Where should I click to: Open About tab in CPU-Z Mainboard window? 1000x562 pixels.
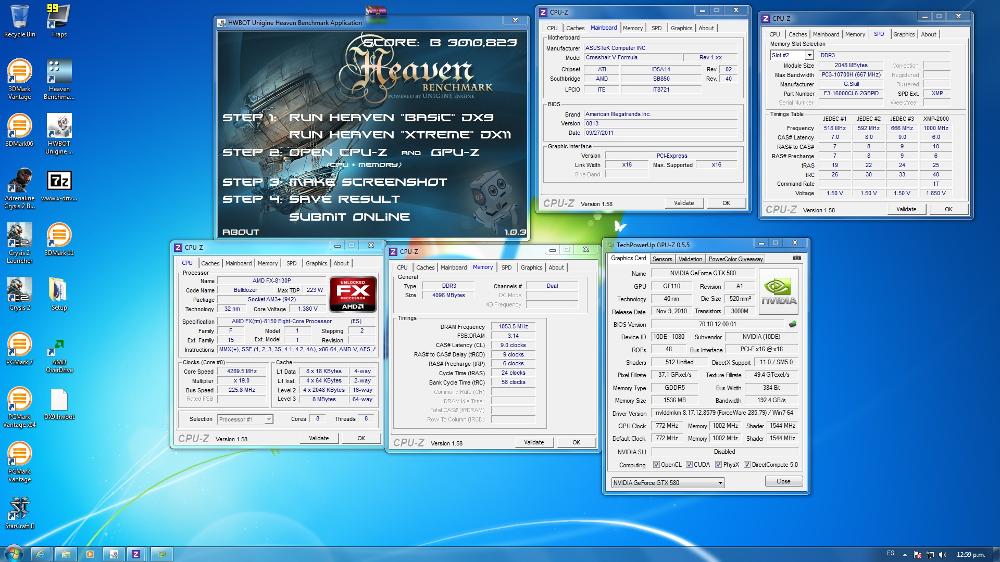(706, 28)
